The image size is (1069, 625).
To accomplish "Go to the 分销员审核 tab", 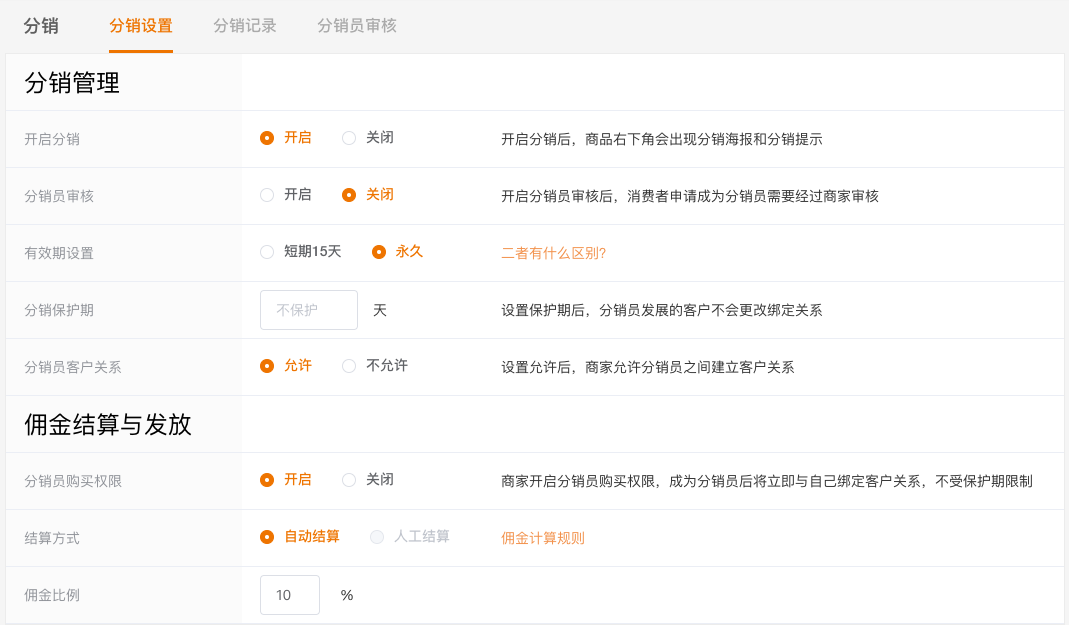I will (x=357, y=26).
